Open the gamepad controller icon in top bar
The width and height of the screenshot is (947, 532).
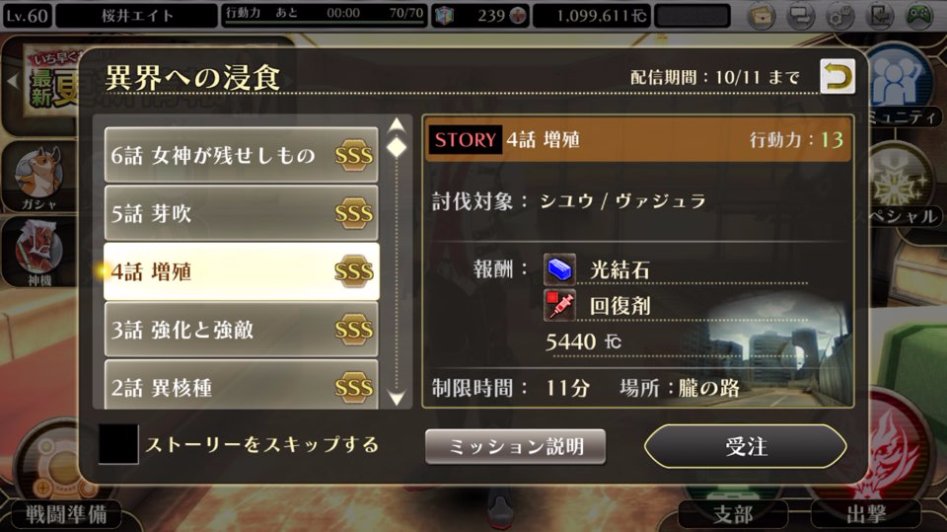919,16
